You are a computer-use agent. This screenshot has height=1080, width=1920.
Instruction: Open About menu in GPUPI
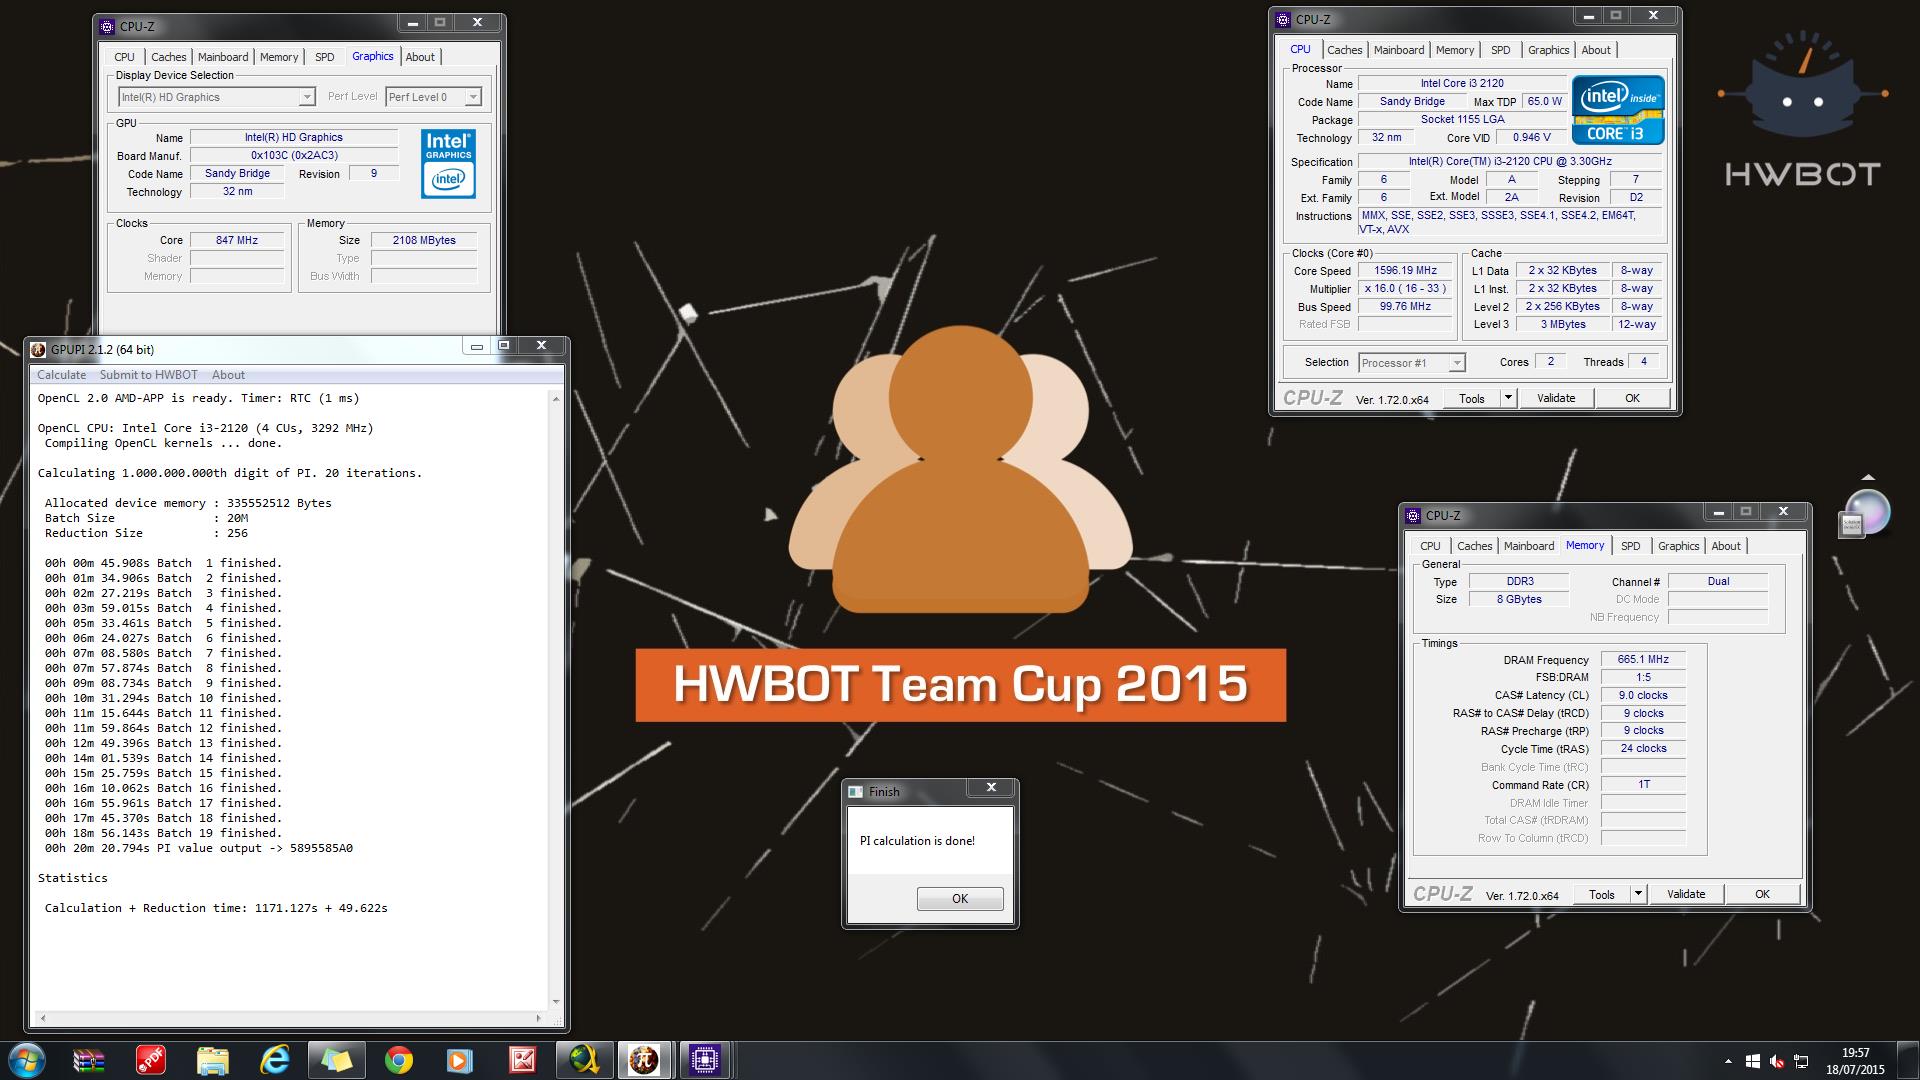coord(228,375)
